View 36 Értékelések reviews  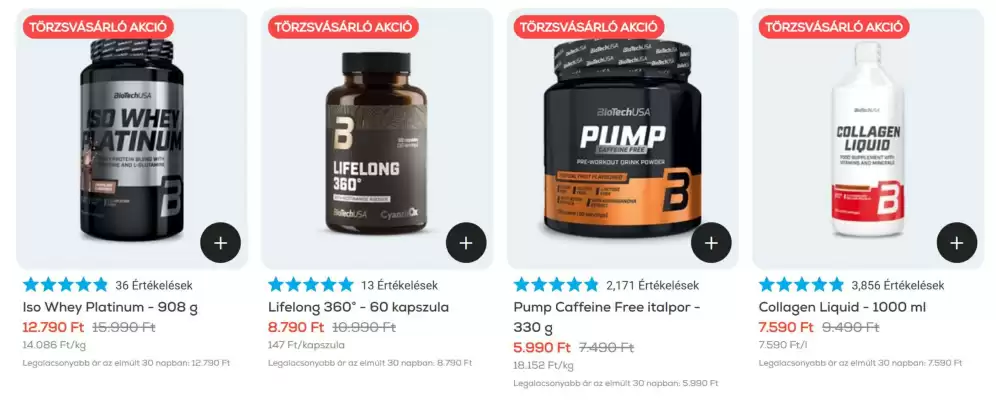point(154,285)
